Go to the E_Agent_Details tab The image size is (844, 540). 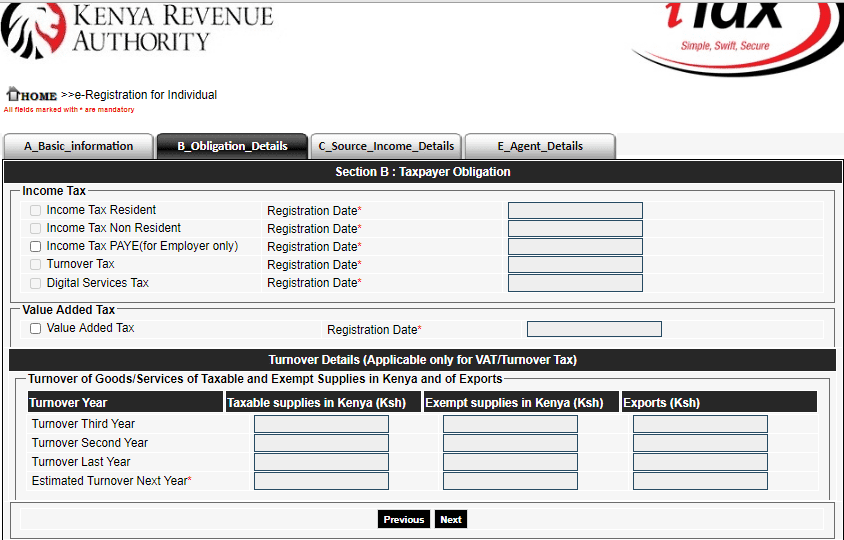click(540, 146)
